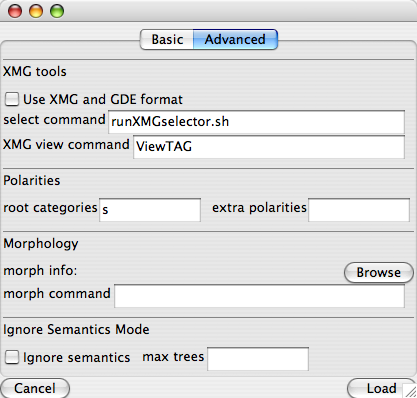
Task: Click the extra polarities text field
Action: [359, 210]
